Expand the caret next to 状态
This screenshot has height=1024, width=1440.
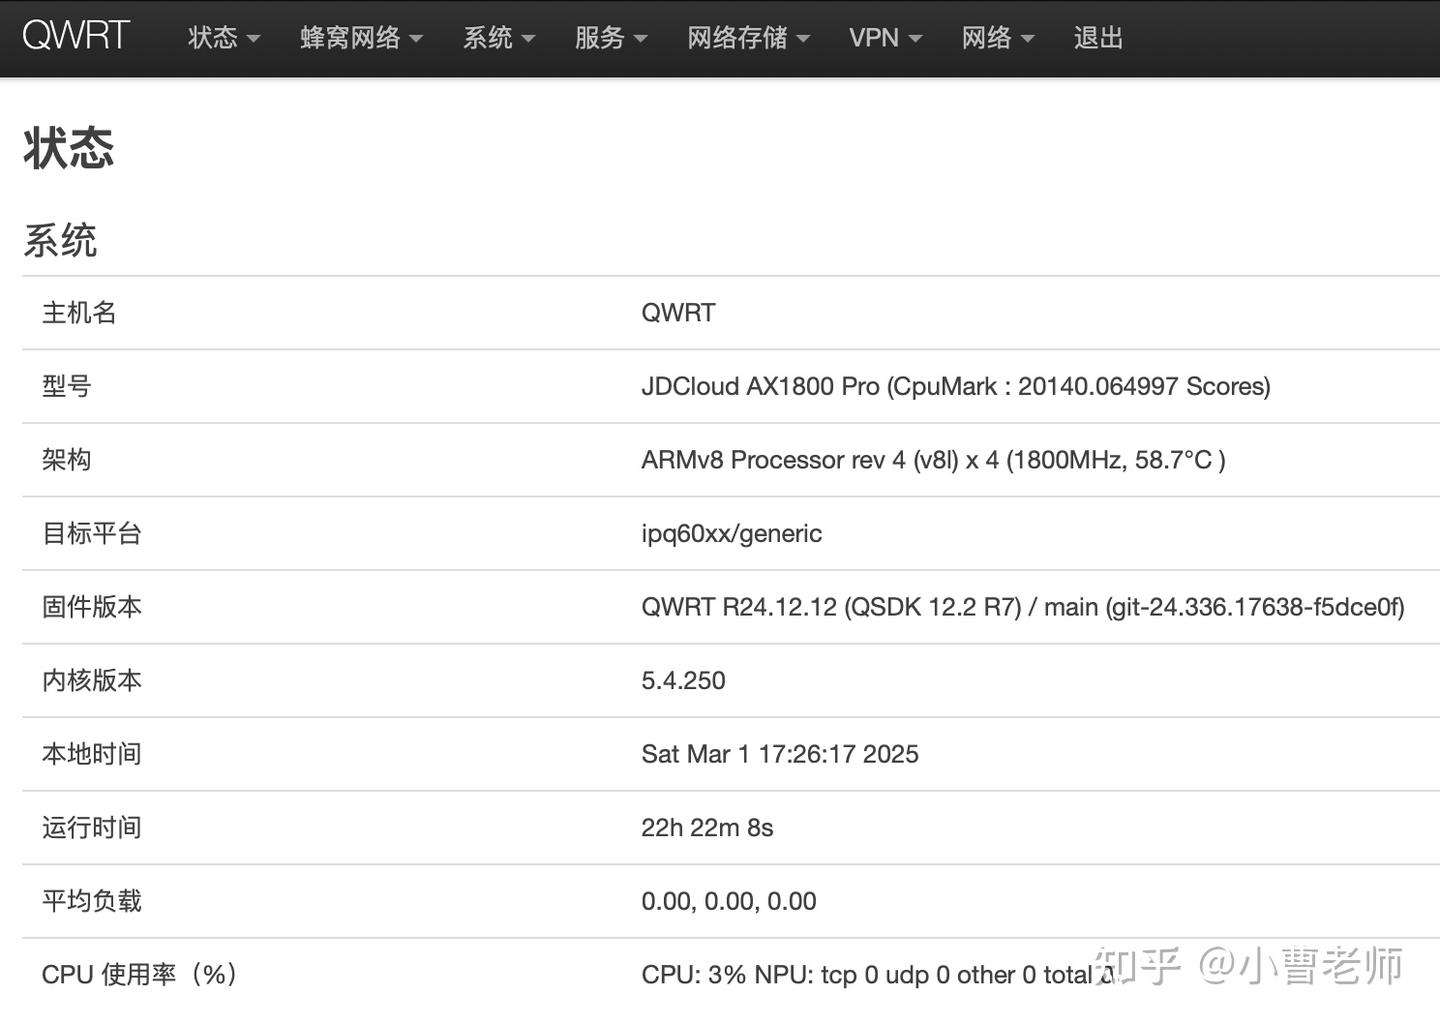[x=253, y=39]
